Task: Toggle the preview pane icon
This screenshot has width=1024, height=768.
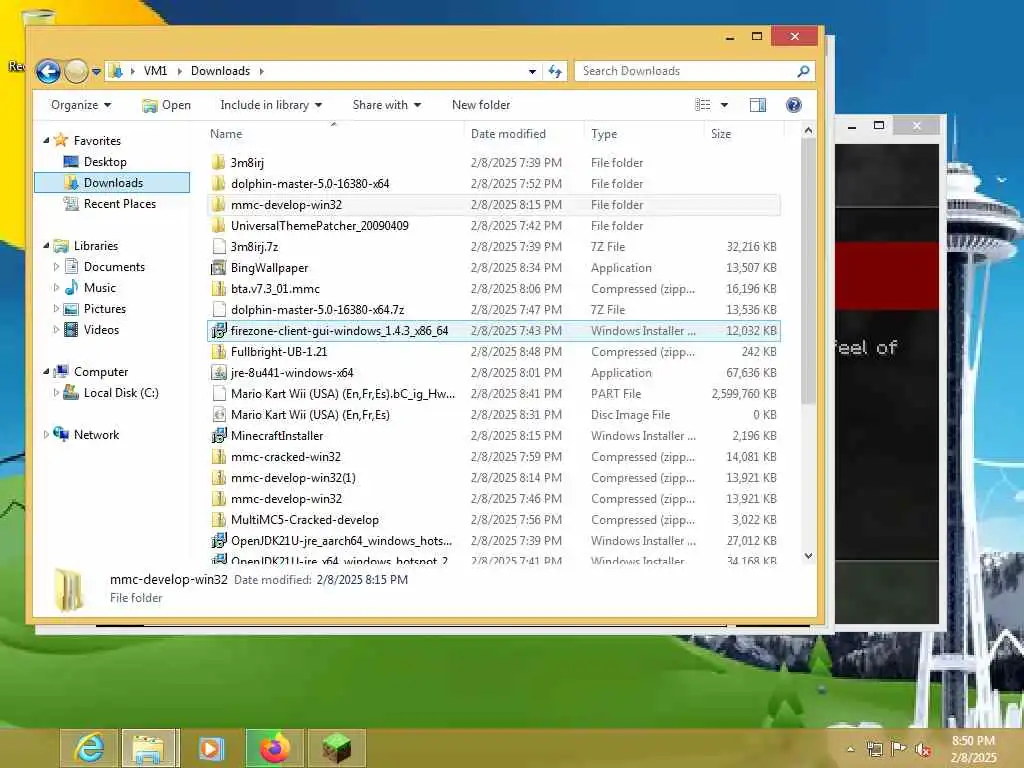Action: [758, 105]
